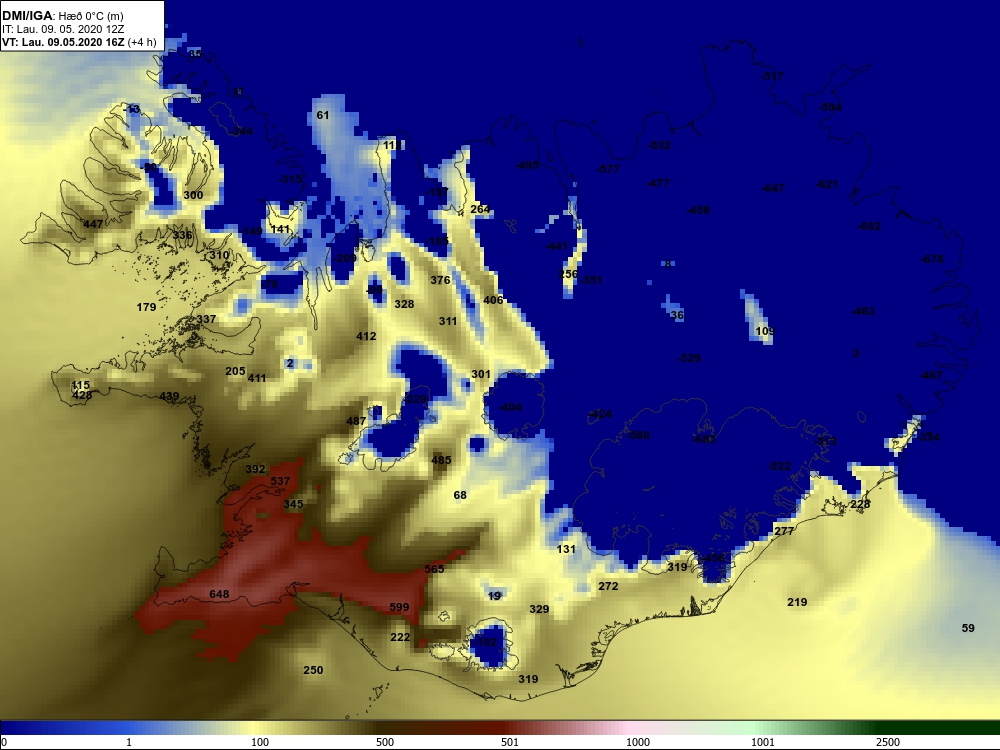Select legend scale label '501'
The image size is (1000, 750).
tap(510, 742)
